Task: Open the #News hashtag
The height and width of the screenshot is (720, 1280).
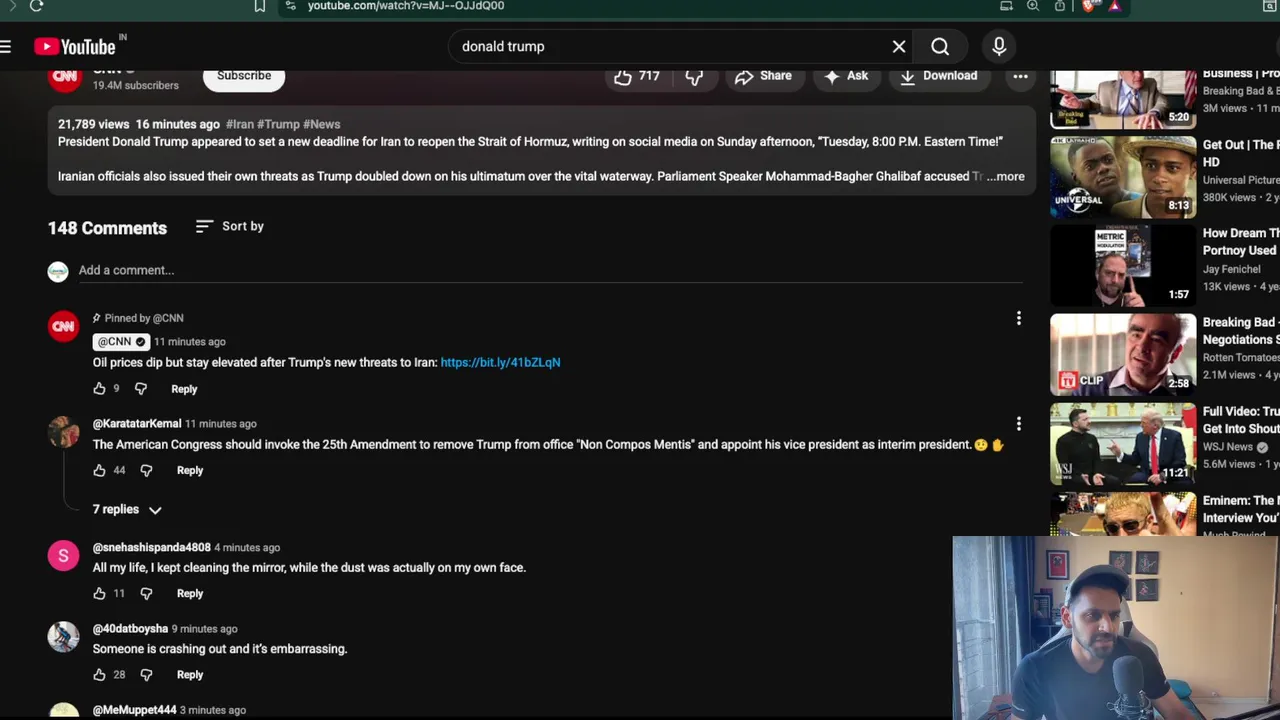Action: coord(321,124)
